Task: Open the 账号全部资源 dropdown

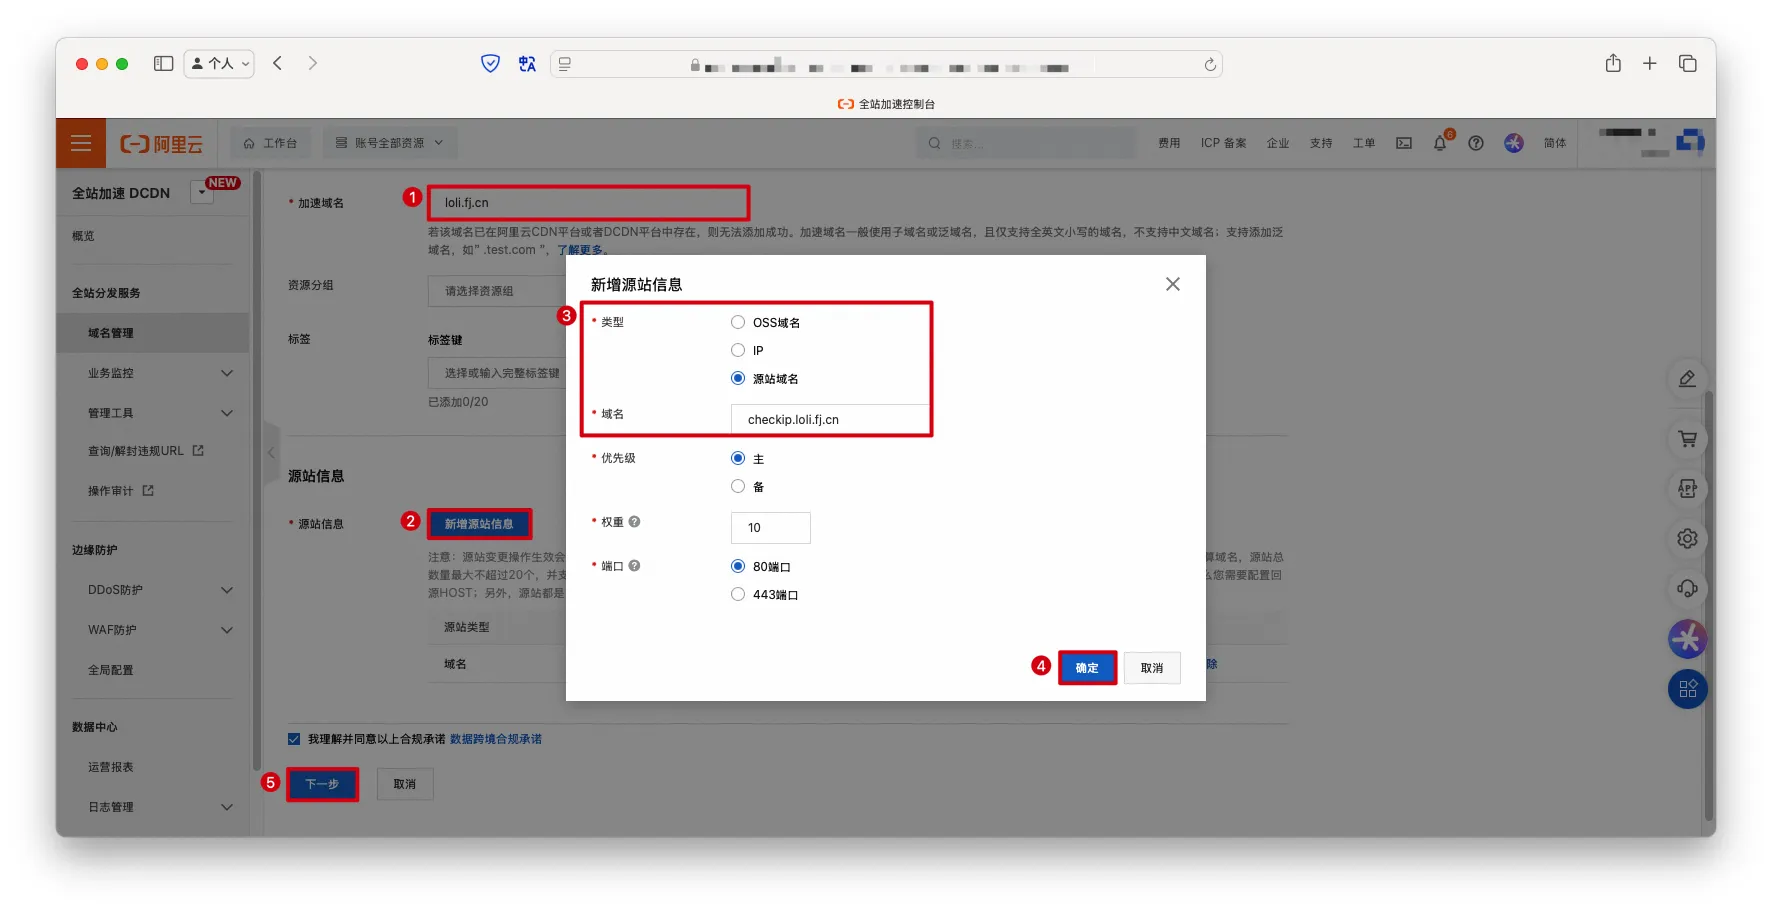Action: click(x=389, y=143)
